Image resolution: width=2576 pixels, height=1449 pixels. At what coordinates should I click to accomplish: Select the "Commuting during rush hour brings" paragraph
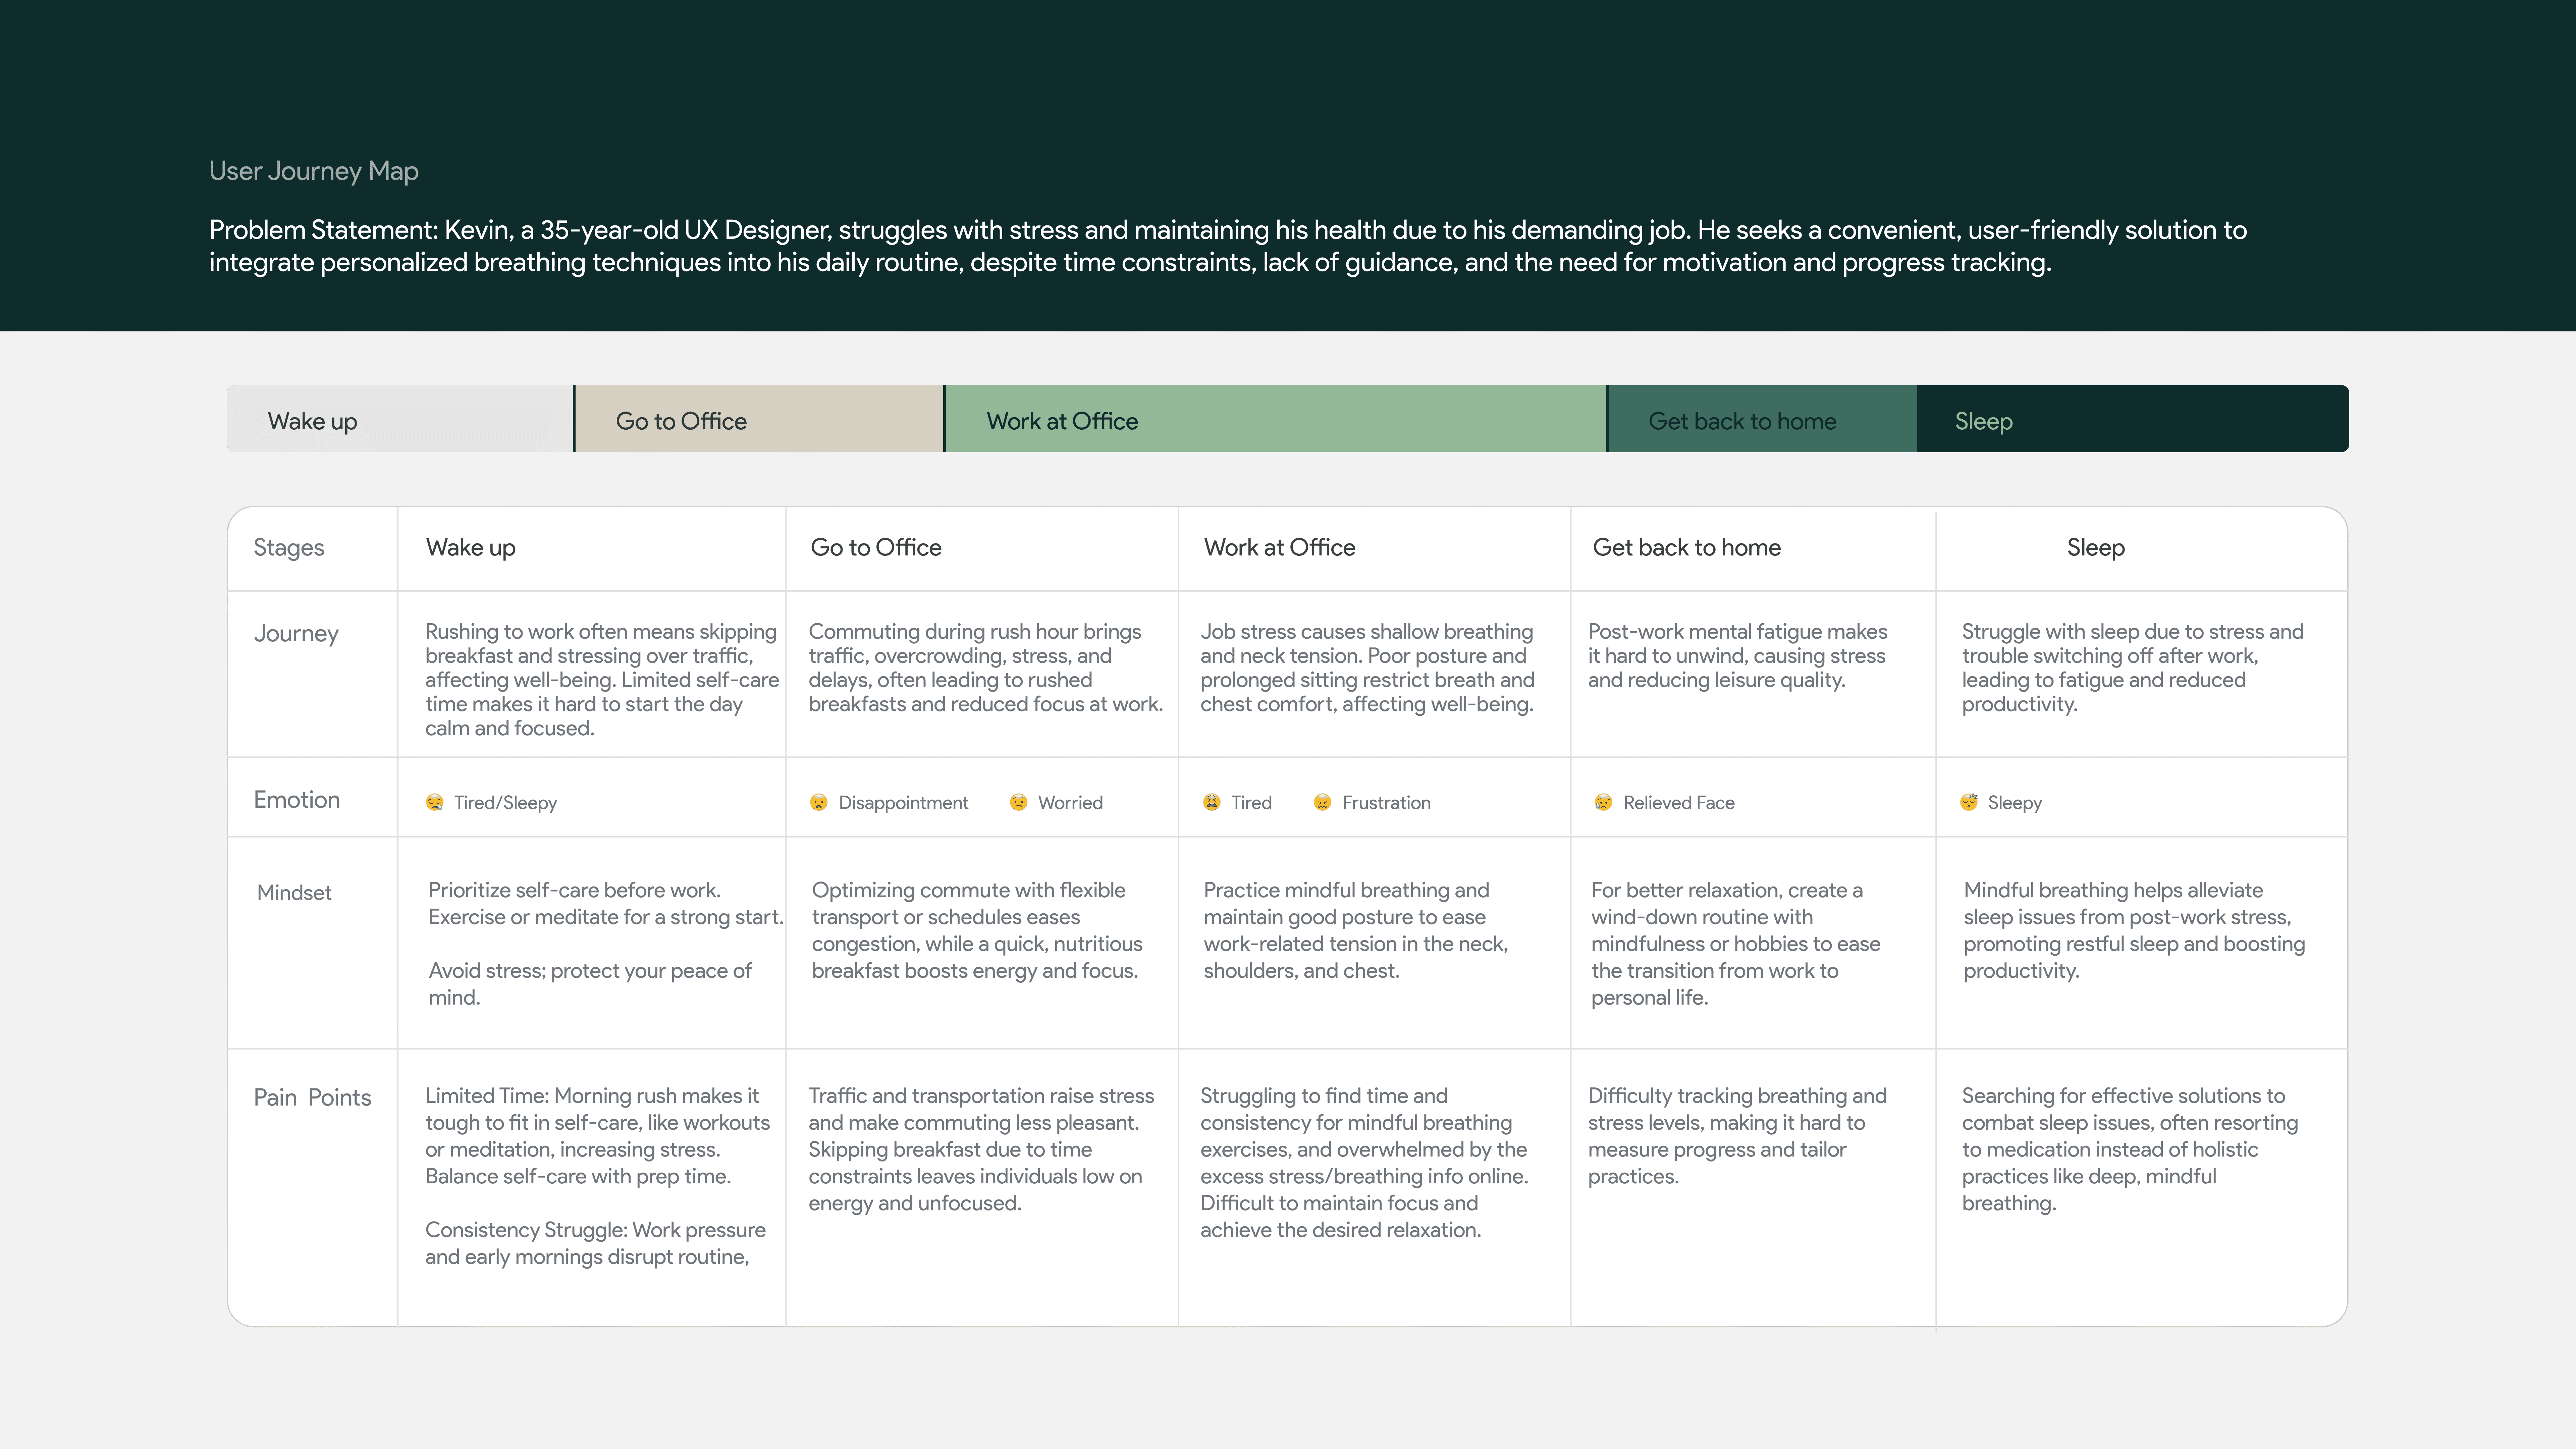[986, 668]
